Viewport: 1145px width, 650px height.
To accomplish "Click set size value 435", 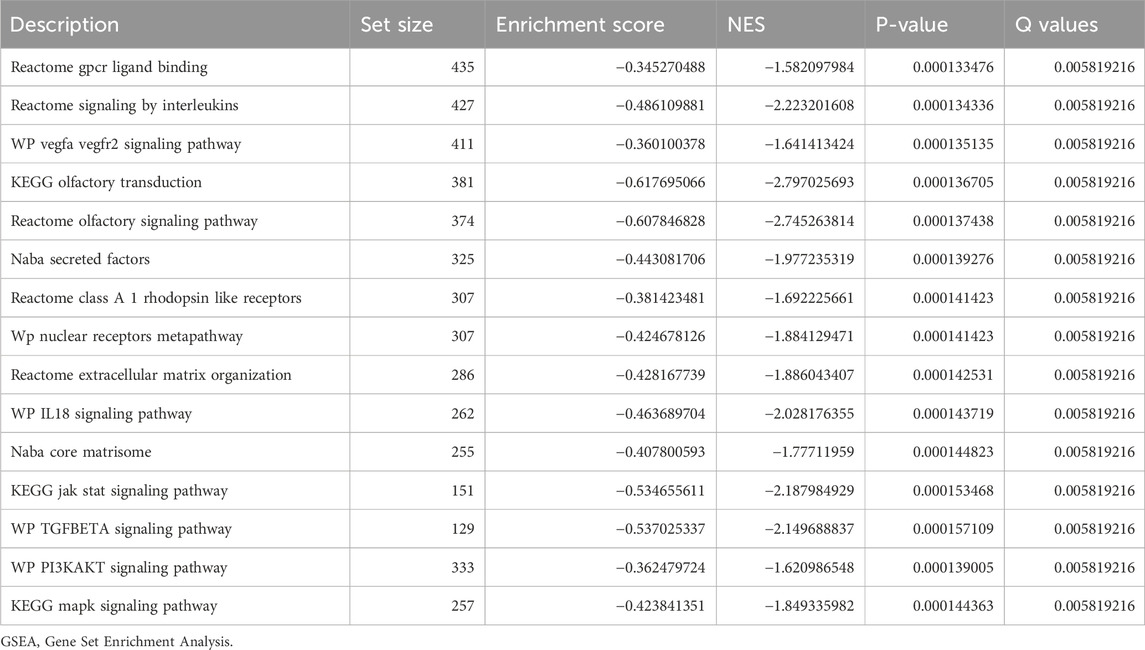I will [x=462, y=67].
